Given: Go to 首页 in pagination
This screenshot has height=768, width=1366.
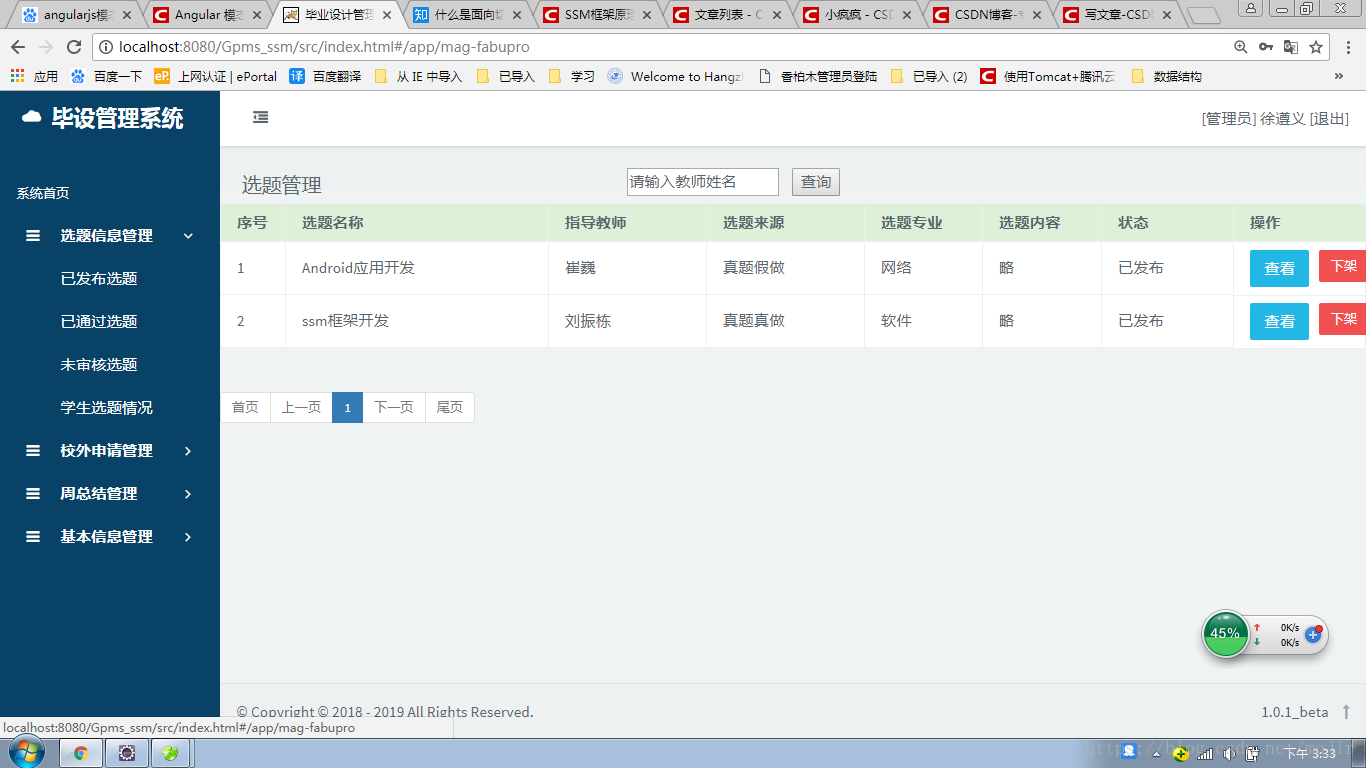Looking at the screenshot, I should [x=245, y=407].
